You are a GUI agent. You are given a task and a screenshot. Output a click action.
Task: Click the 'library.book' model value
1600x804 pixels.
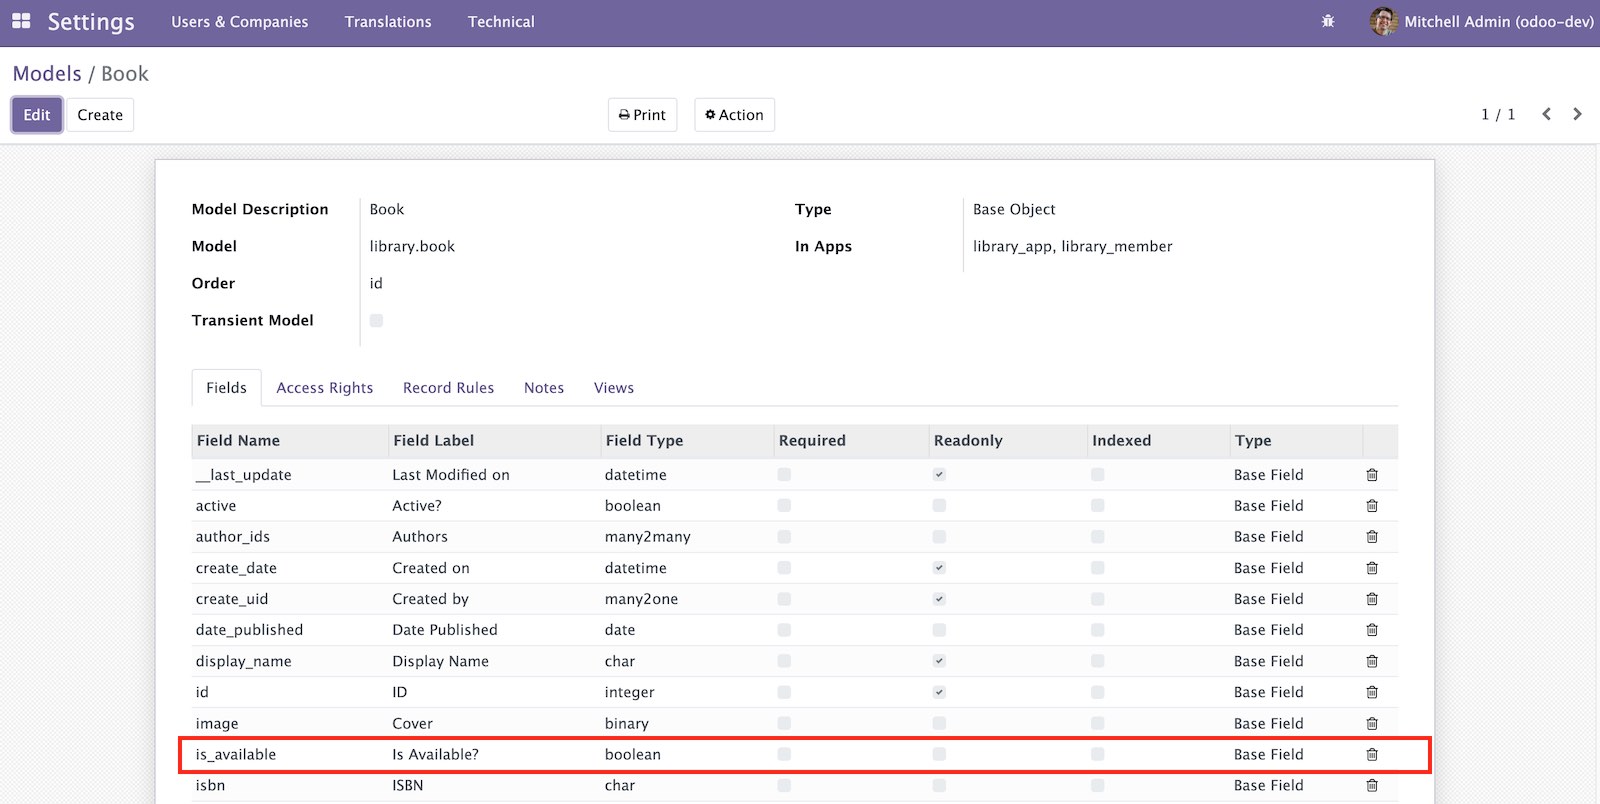(x=412, y=246)
